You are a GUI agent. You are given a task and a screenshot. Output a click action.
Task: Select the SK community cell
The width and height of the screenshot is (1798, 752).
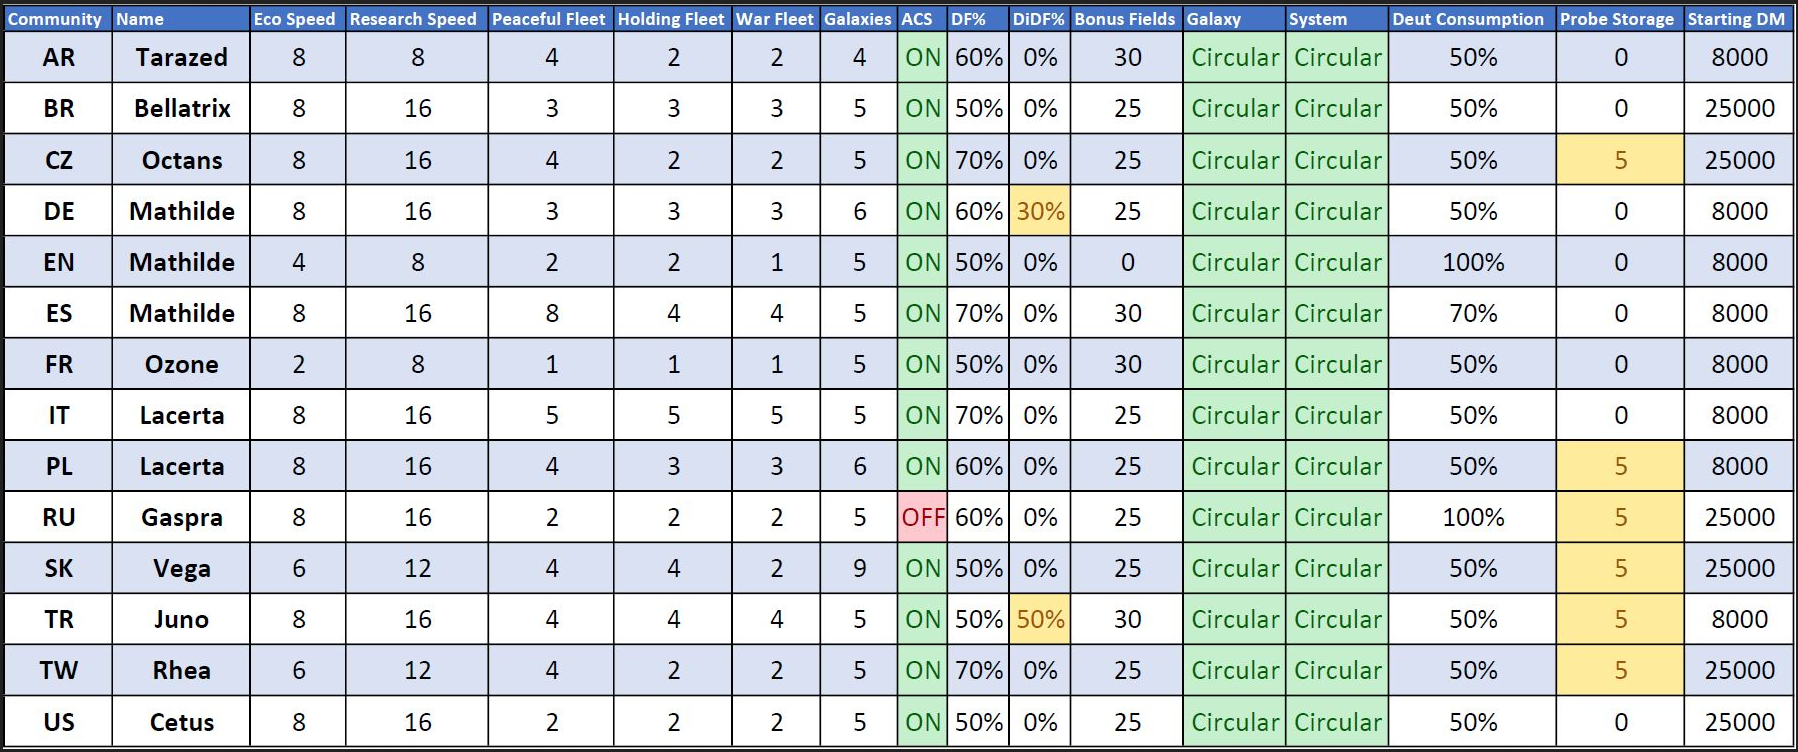click(58, 568)
